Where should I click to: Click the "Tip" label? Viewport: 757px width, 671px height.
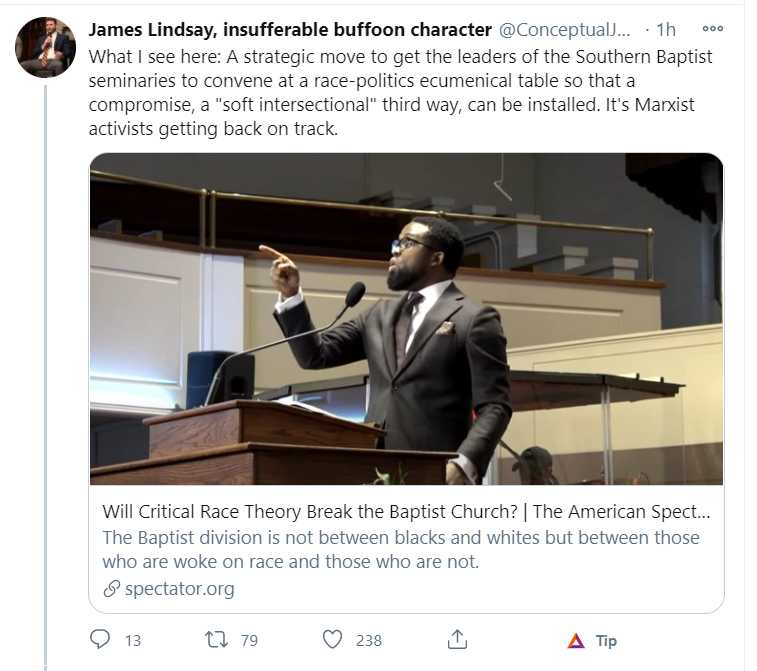click(x=606, y=640)
